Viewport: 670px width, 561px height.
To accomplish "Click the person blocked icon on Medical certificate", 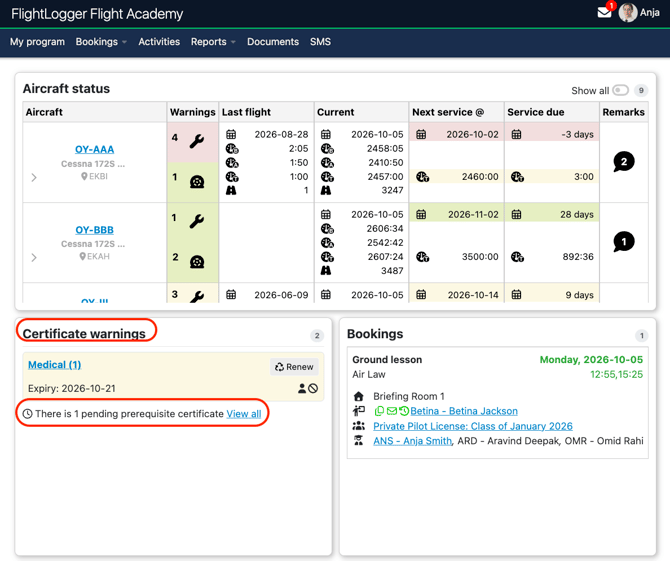I will 308,388.
